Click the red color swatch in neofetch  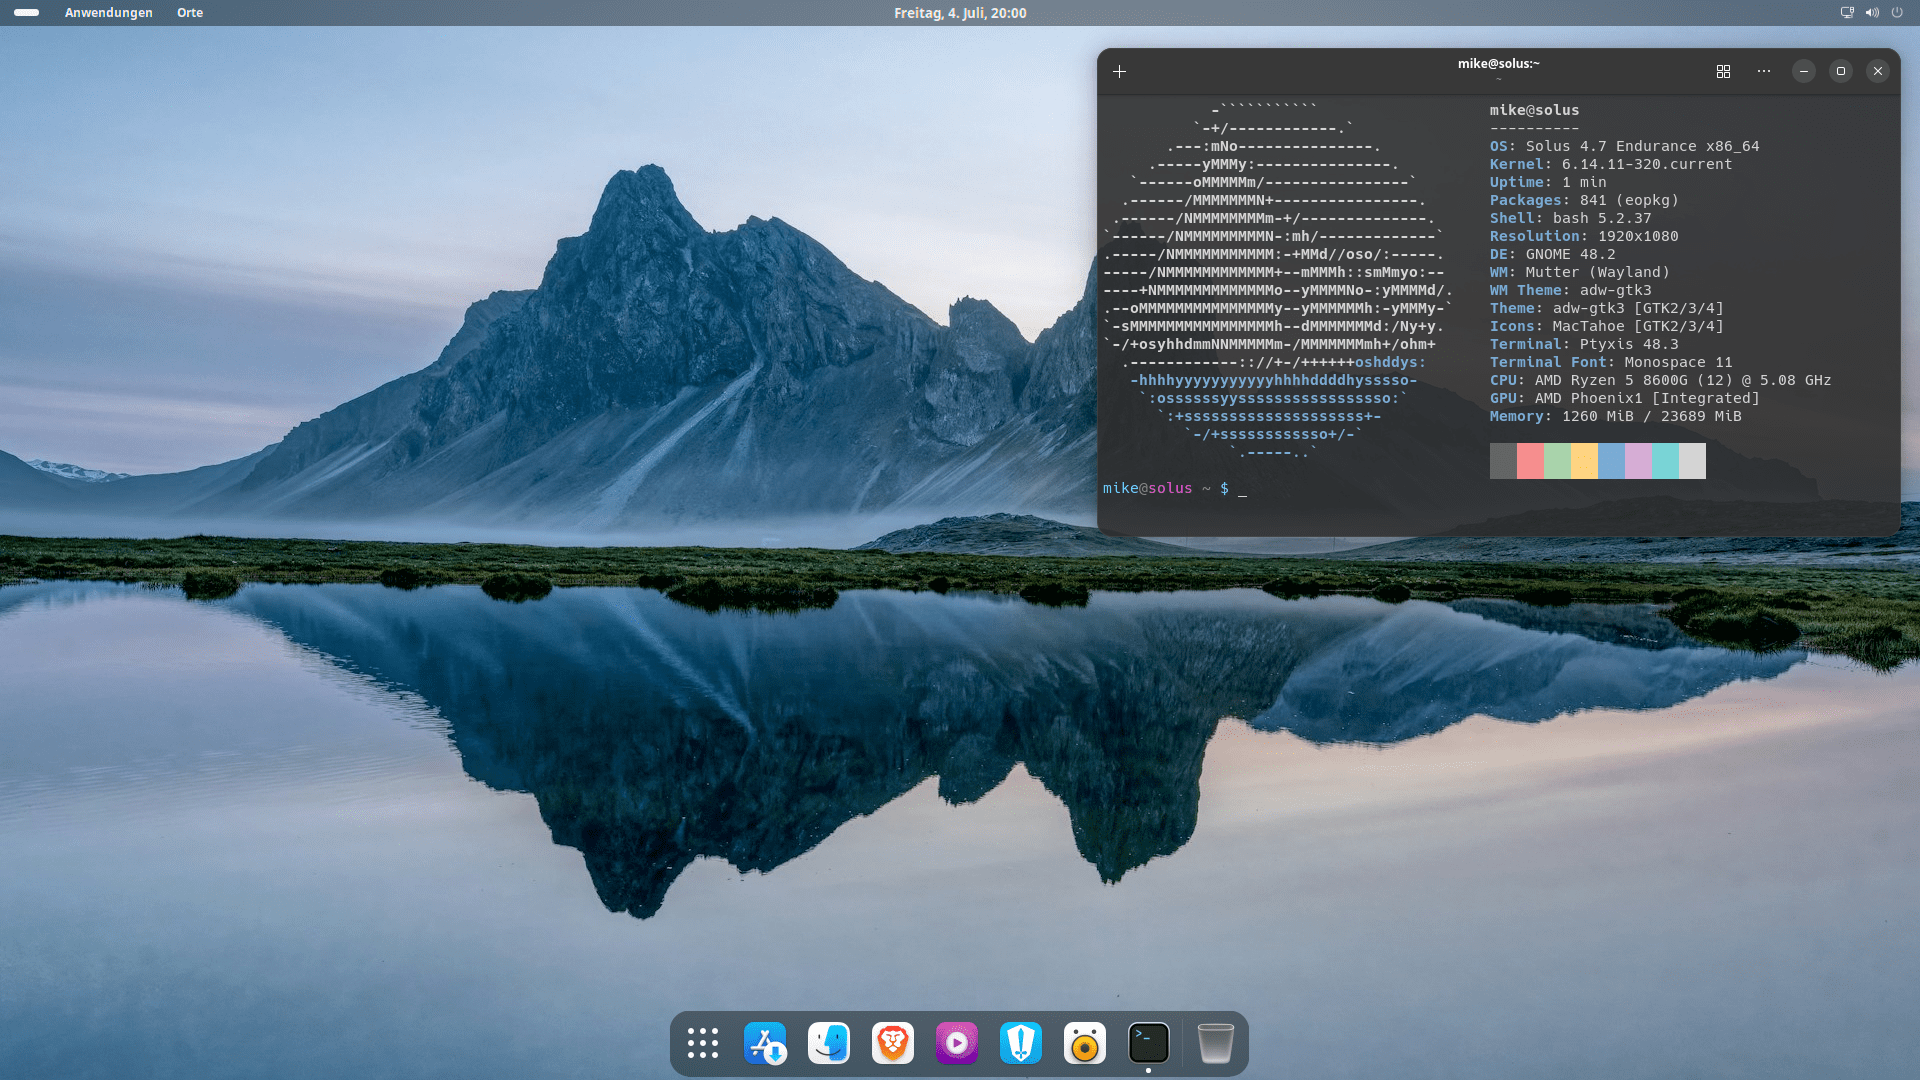coord(1530,461)
